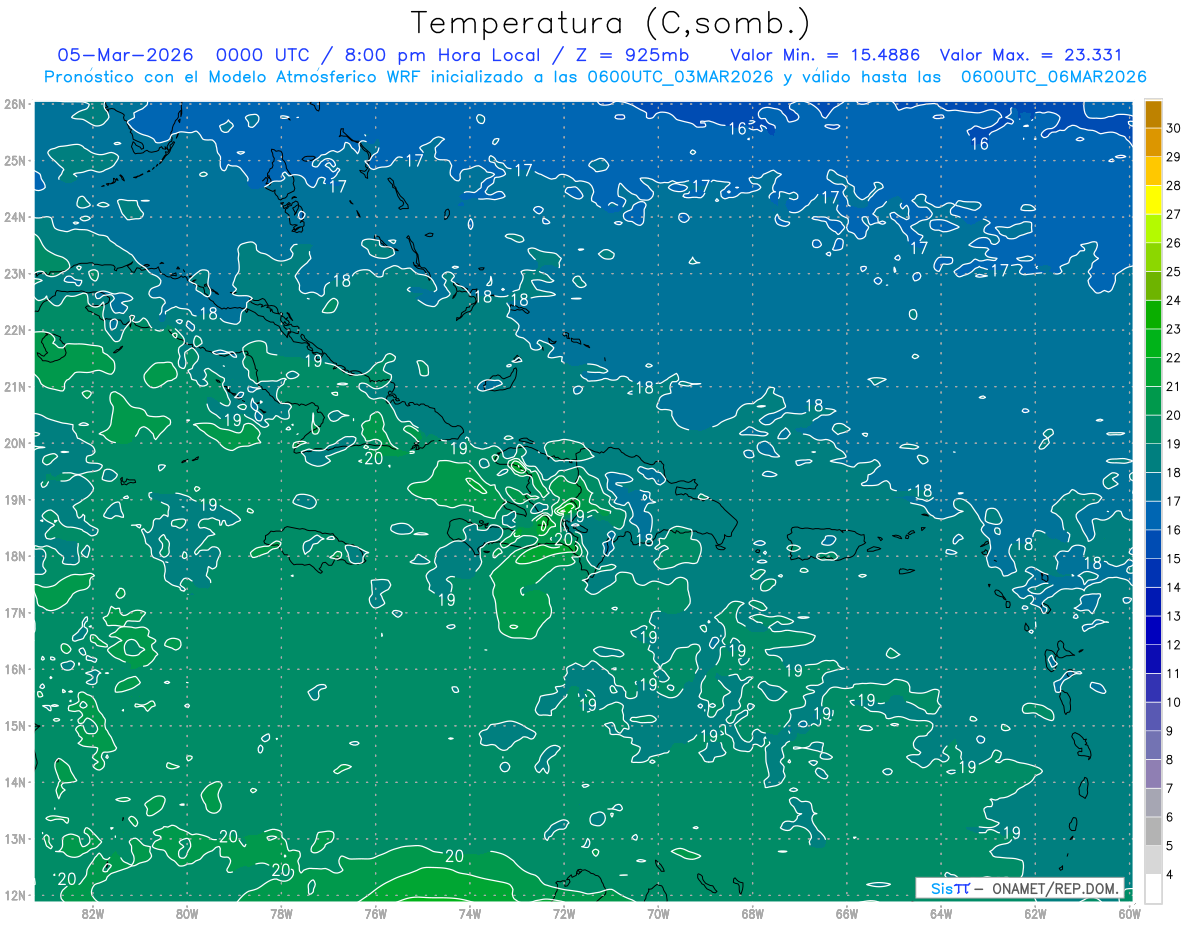The image size is (1200, 927).
Task: Click longitude axis label "80W"
Action: coord(187,913)
